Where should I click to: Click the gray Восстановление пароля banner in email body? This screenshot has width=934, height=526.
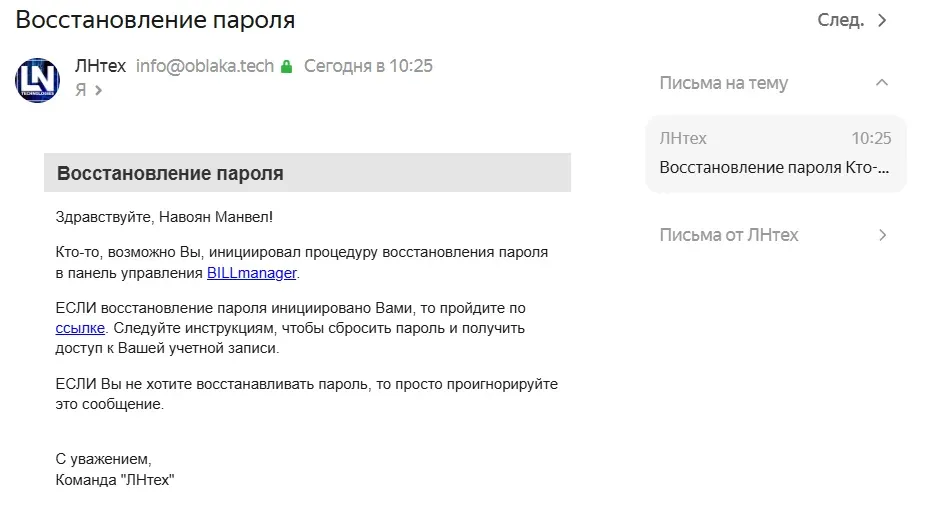(307, 173)
